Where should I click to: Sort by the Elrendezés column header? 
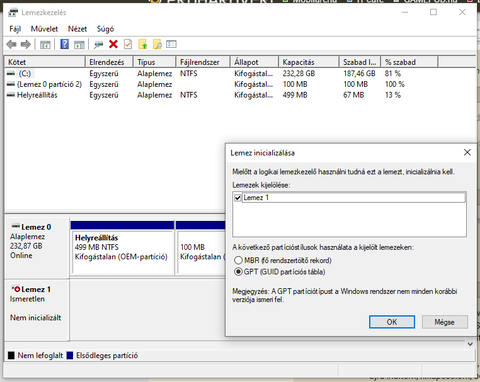[109, 62]
